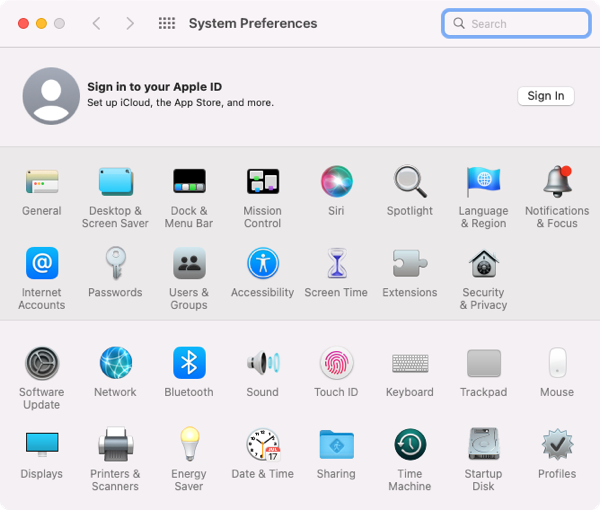Click the Search field
600x510 pixels.
click(x=516, y=24)
